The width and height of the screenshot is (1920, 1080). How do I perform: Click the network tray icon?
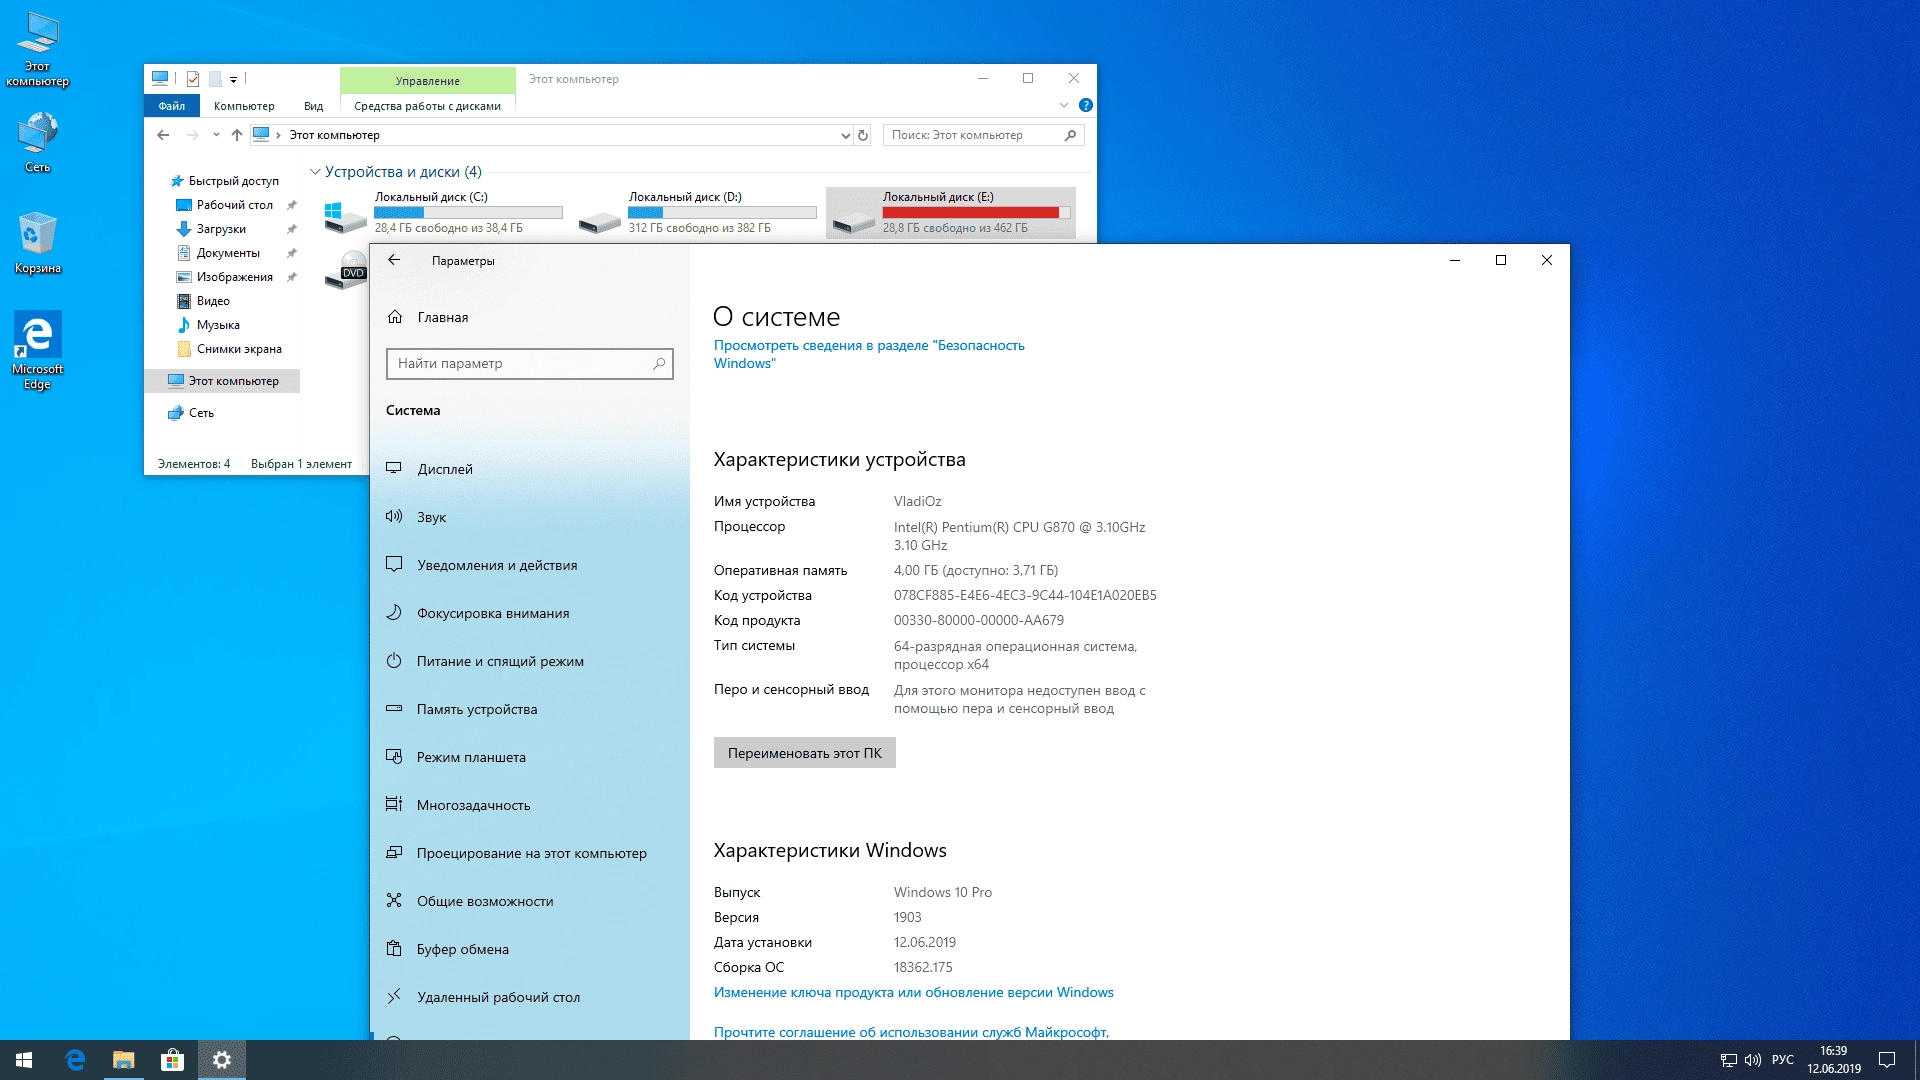point(1728,1060)
